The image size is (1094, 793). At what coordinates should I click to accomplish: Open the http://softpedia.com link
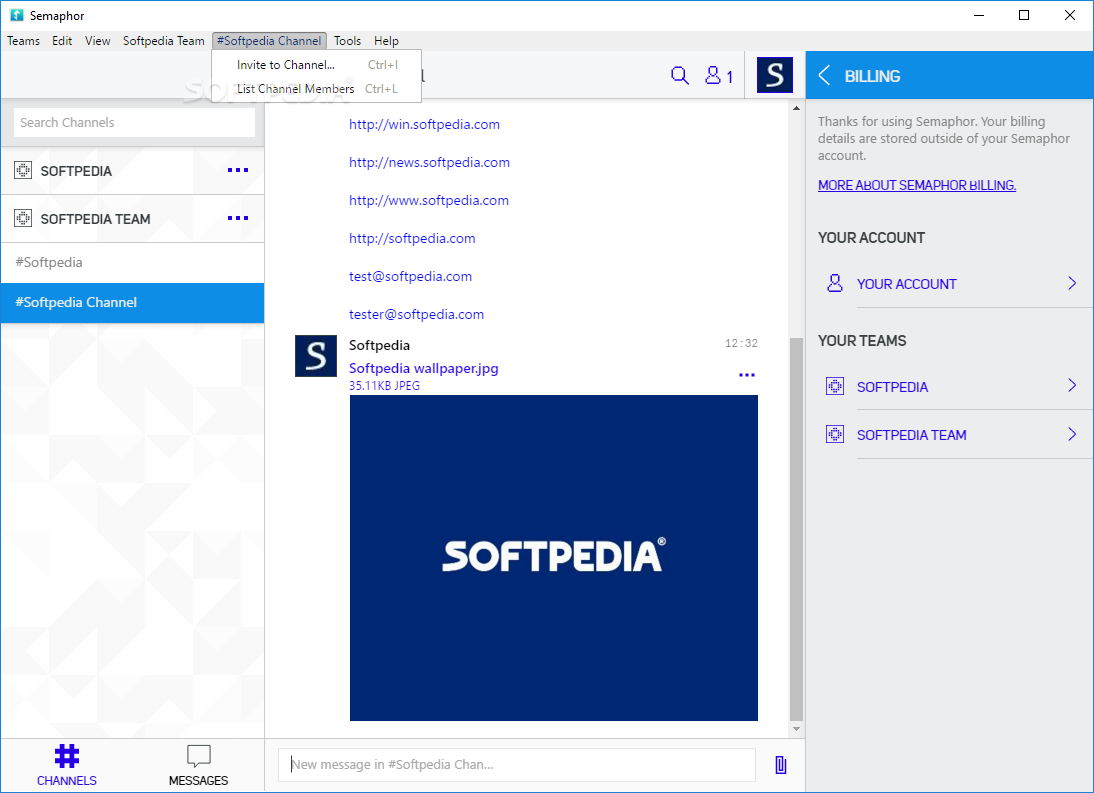point(412,239)
